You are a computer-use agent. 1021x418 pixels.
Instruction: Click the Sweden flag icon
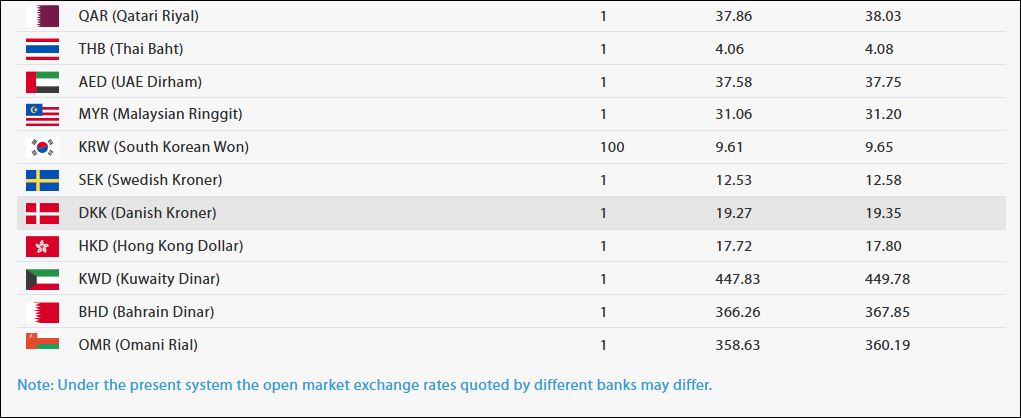point(42,180)
